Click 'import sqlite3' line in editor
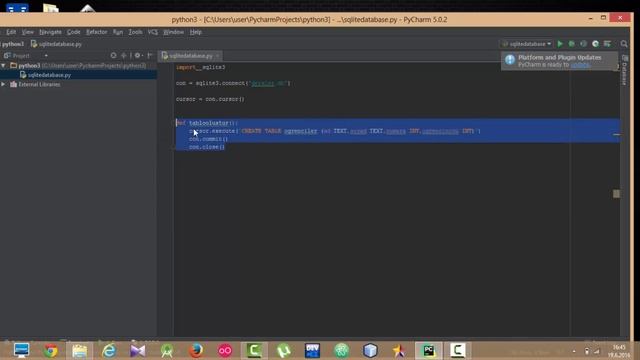The width and height of the screenshot is (640, 360). coord(200,67)
